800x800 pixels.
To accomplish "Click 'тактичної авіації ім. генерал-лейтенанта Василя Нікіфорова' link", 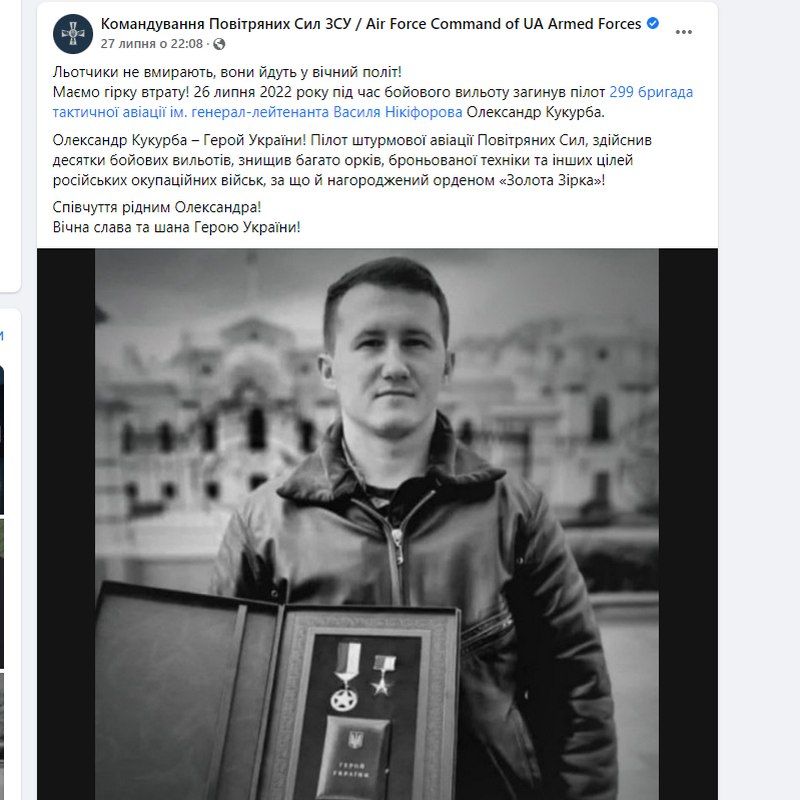I will tap(257, 112).
